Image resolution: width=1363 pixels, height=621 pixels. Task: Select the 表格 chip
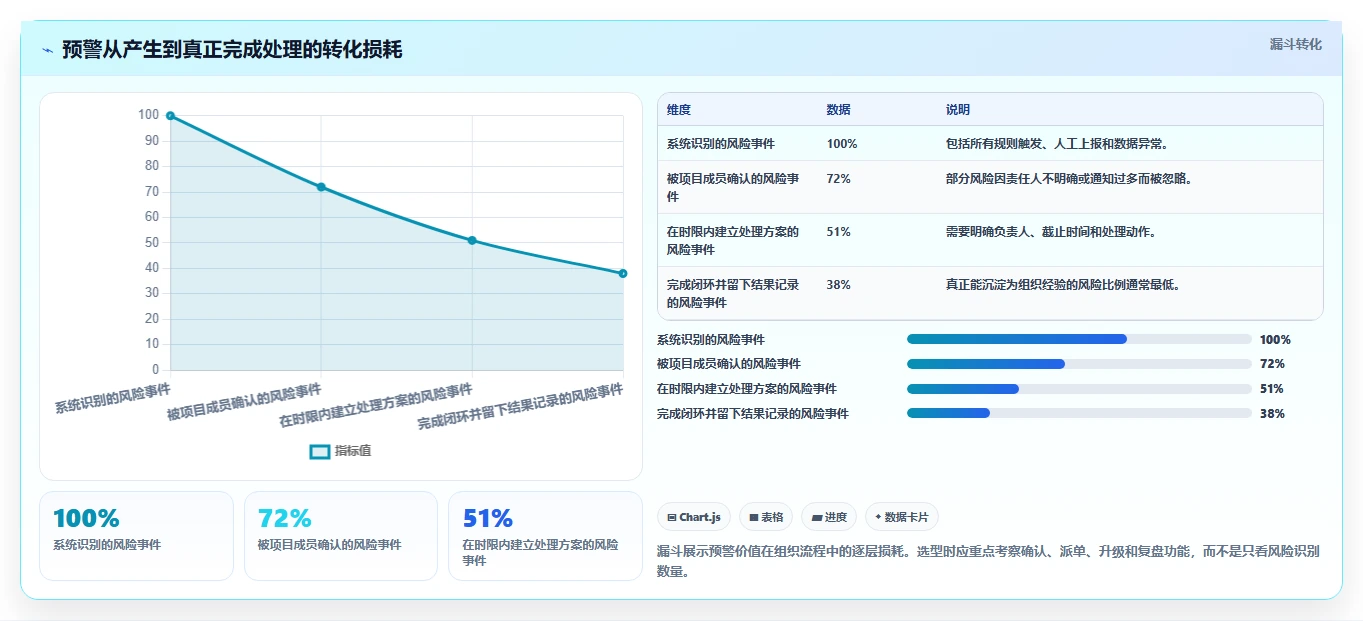[x=766, y=517]
